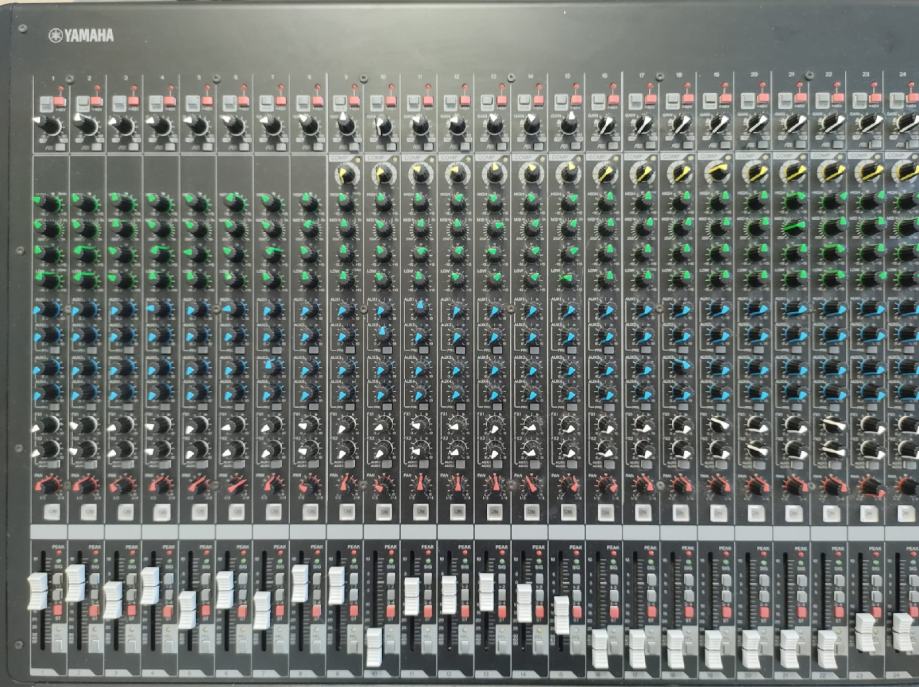Click the gain knob on channel 1

point(50,125)
